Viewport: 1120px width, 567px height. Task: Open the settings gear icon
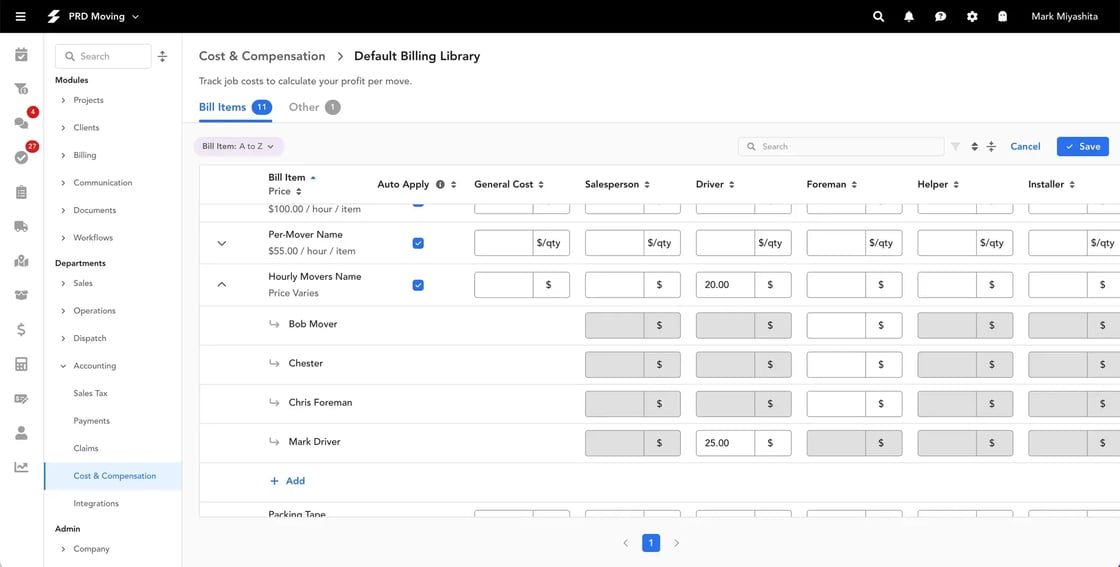pos(972,17)
